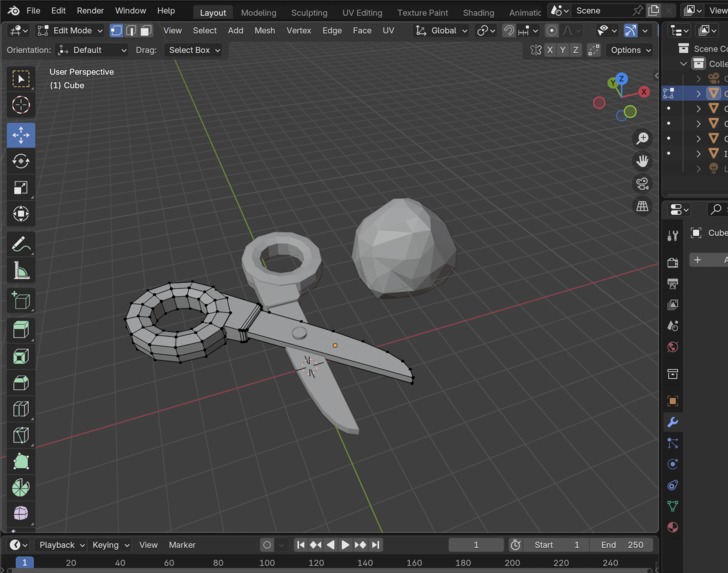The height and width of the screenshot is (573, 728).
Task: Open the Playback dropdown
Action: coord(61,545)
